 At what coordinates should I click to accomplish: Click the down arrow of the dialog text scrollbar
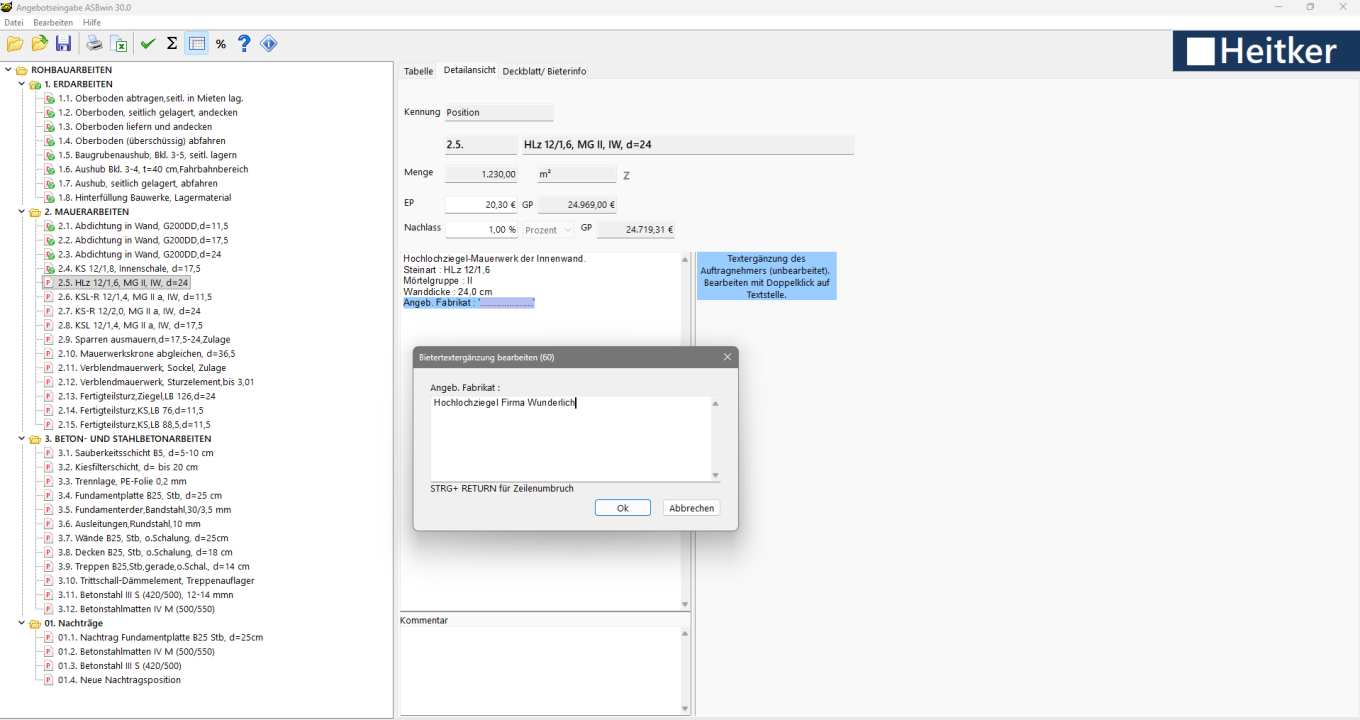715,476
